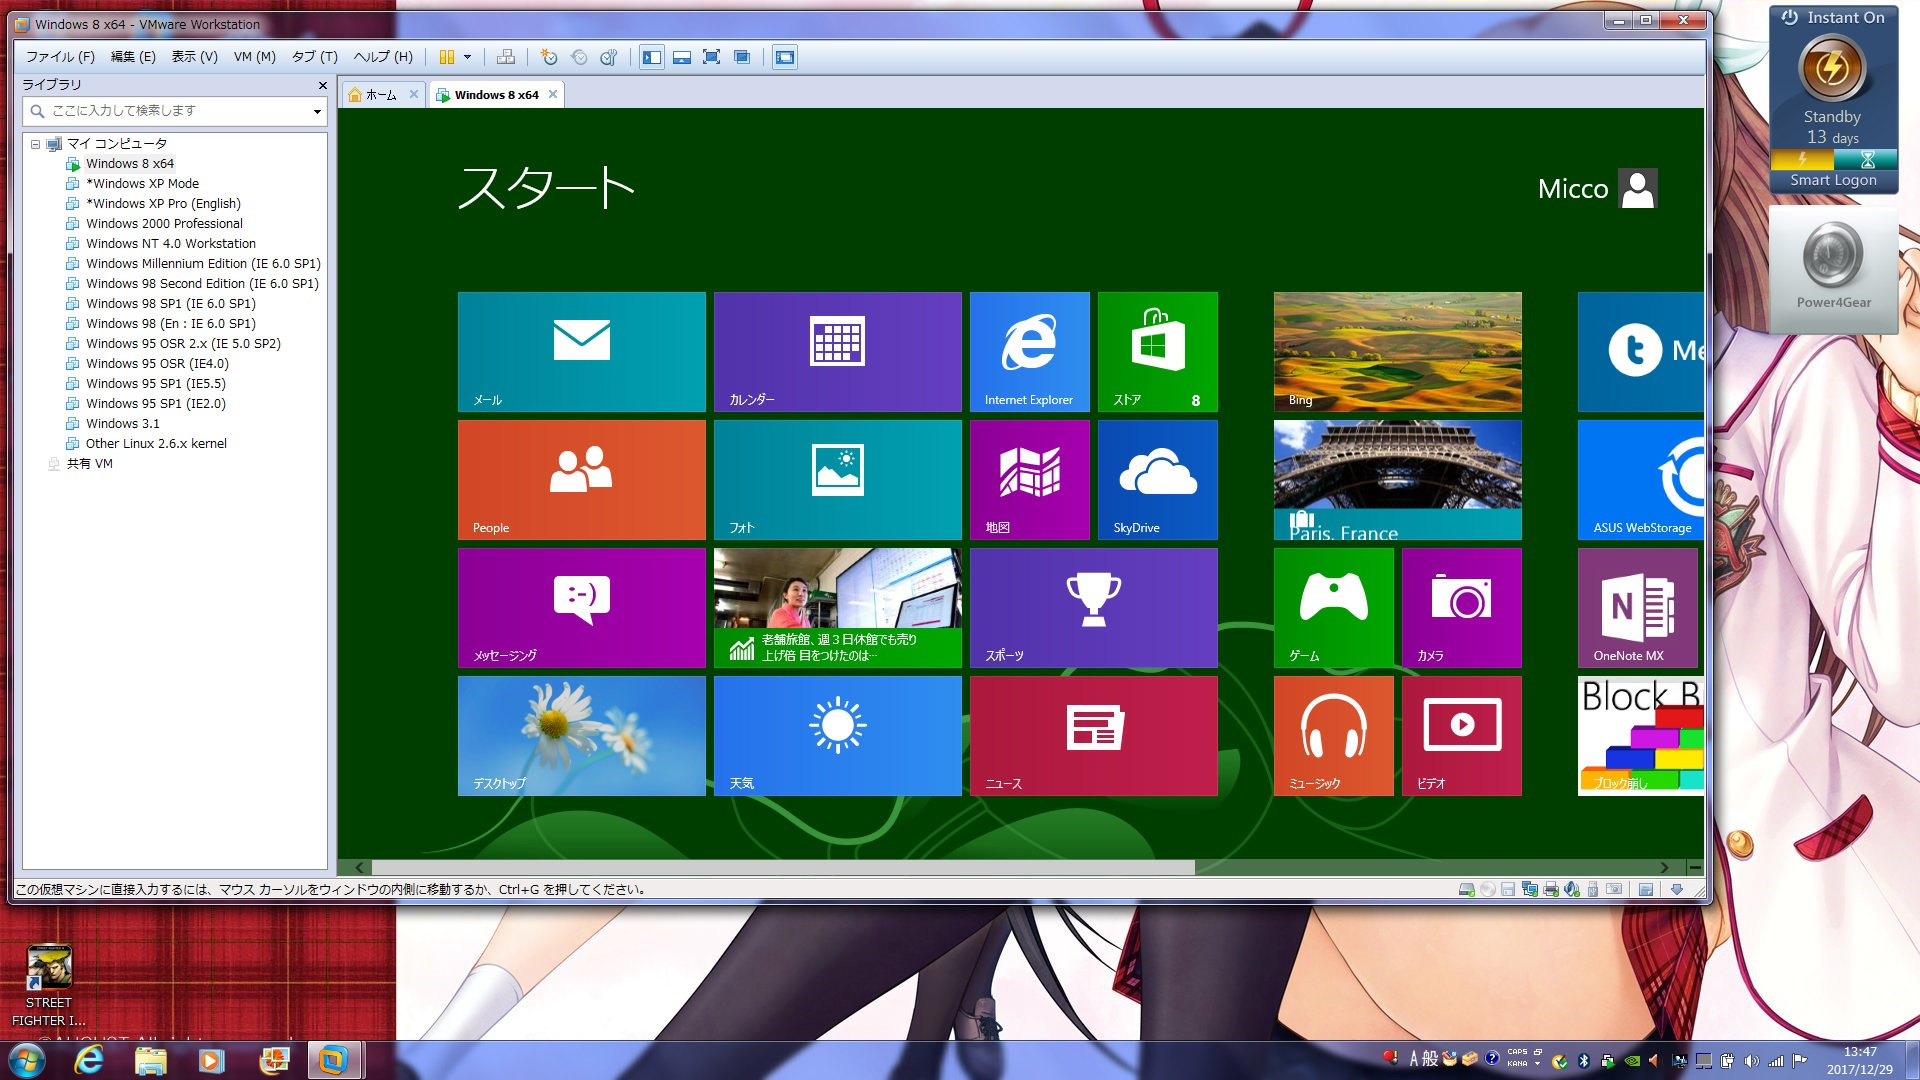Viewport: 1920px width, 1080px height.
Task: Take a snapshot of the VM icon
Action: coord(549,57)
